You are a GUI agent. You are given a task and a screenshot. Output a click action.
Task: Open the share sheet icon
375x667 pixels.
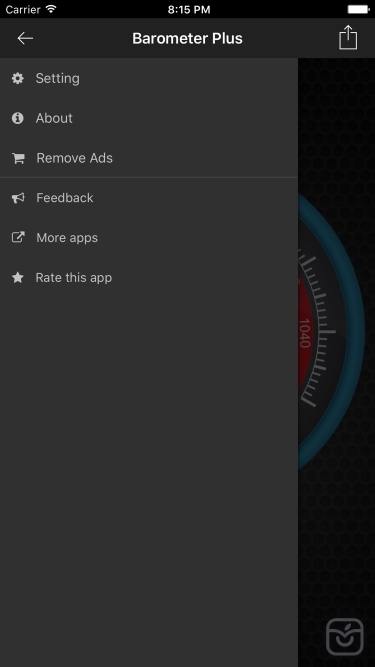click(x=348, y=37)
